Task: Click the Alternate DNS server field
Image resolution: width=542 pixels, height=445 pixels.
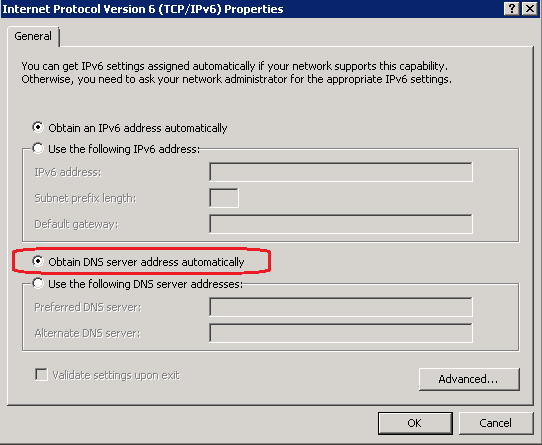Action: point(341,333)
